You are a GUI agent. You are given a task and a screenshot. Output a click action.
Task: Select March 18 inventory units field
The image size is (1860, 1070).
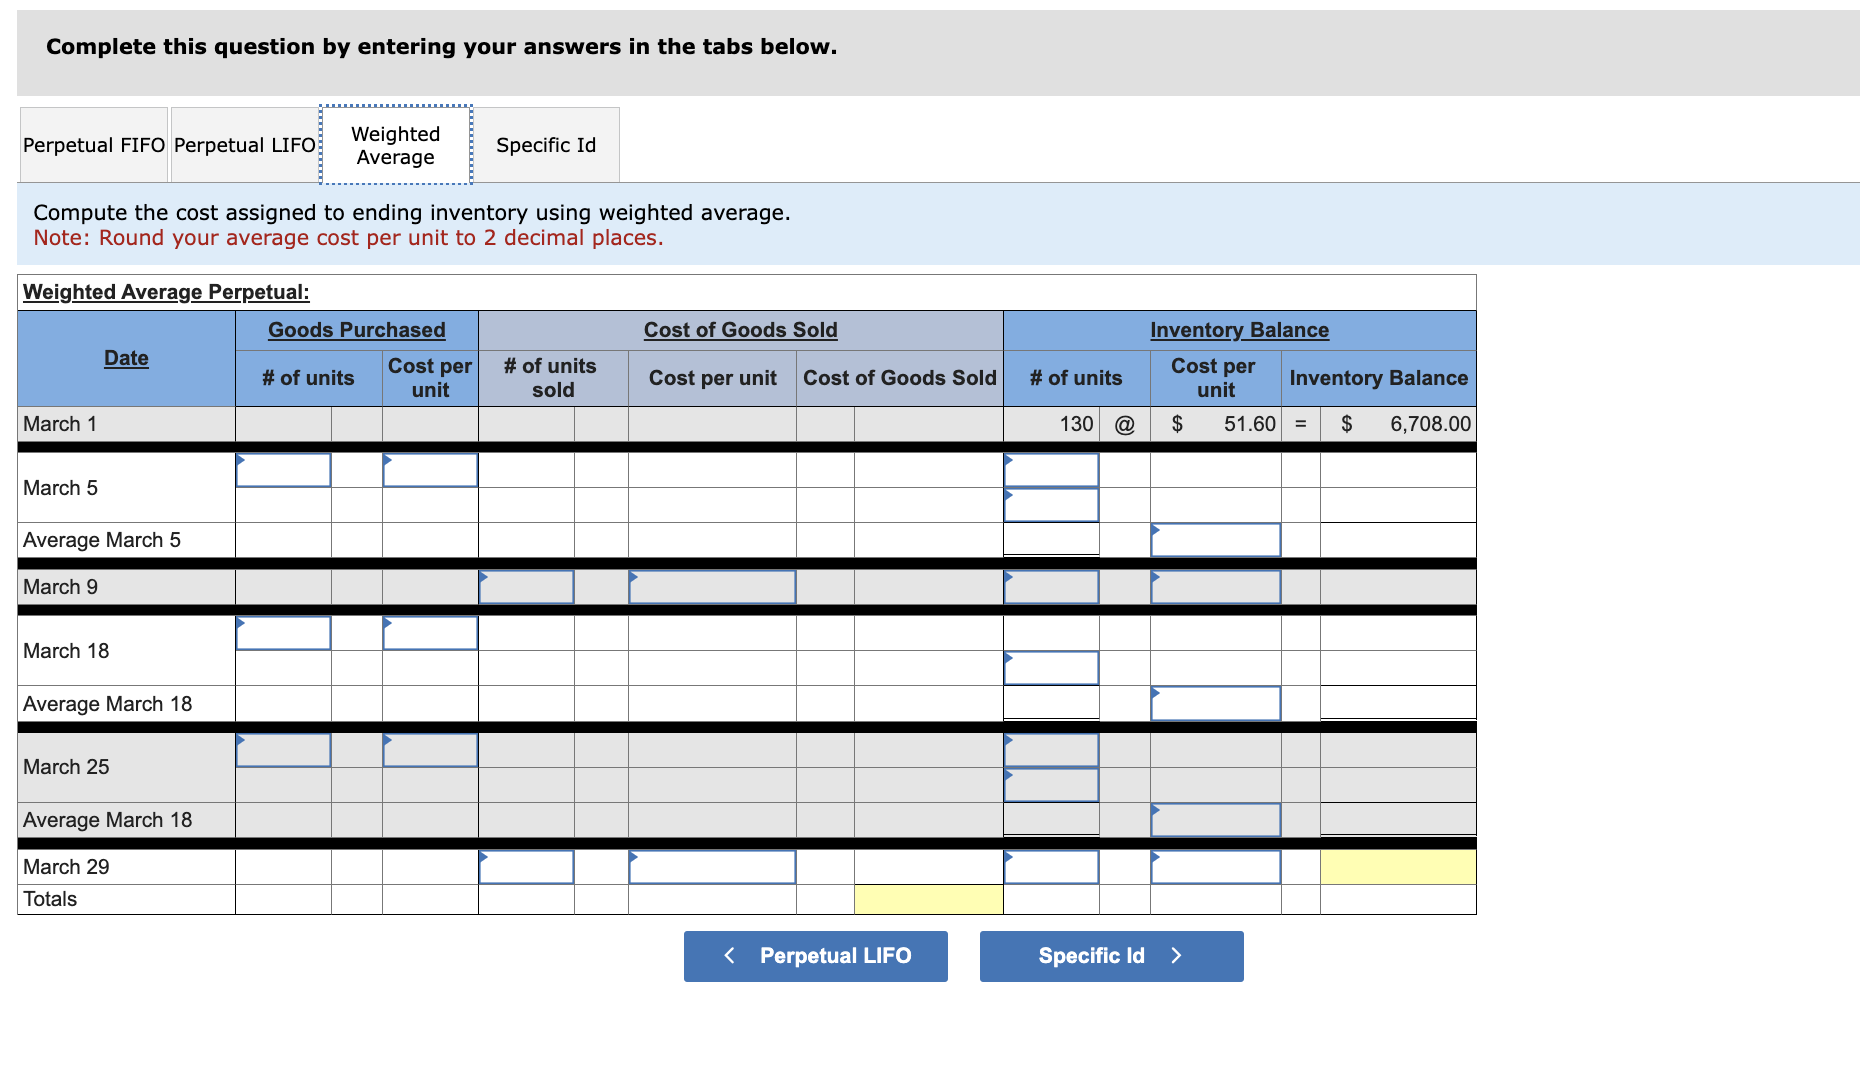(1051, 668)
